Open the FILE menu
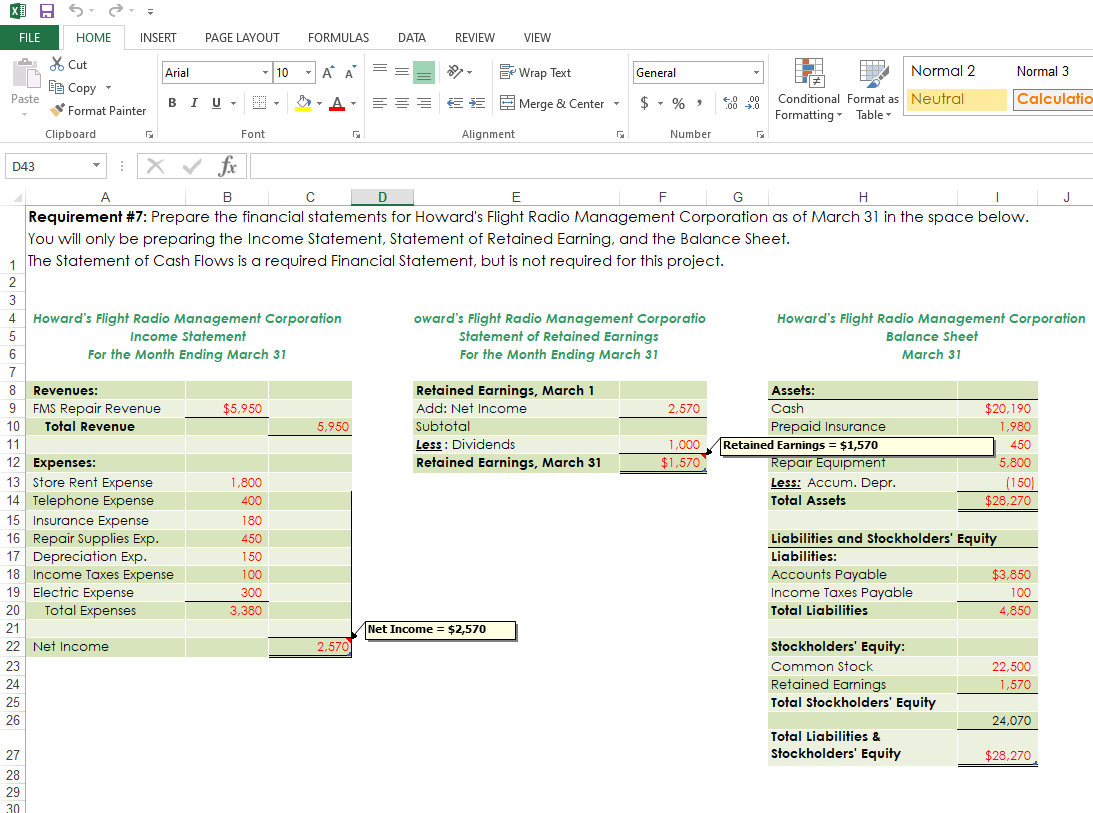The image size is (1093, 813). click(30, 37)
